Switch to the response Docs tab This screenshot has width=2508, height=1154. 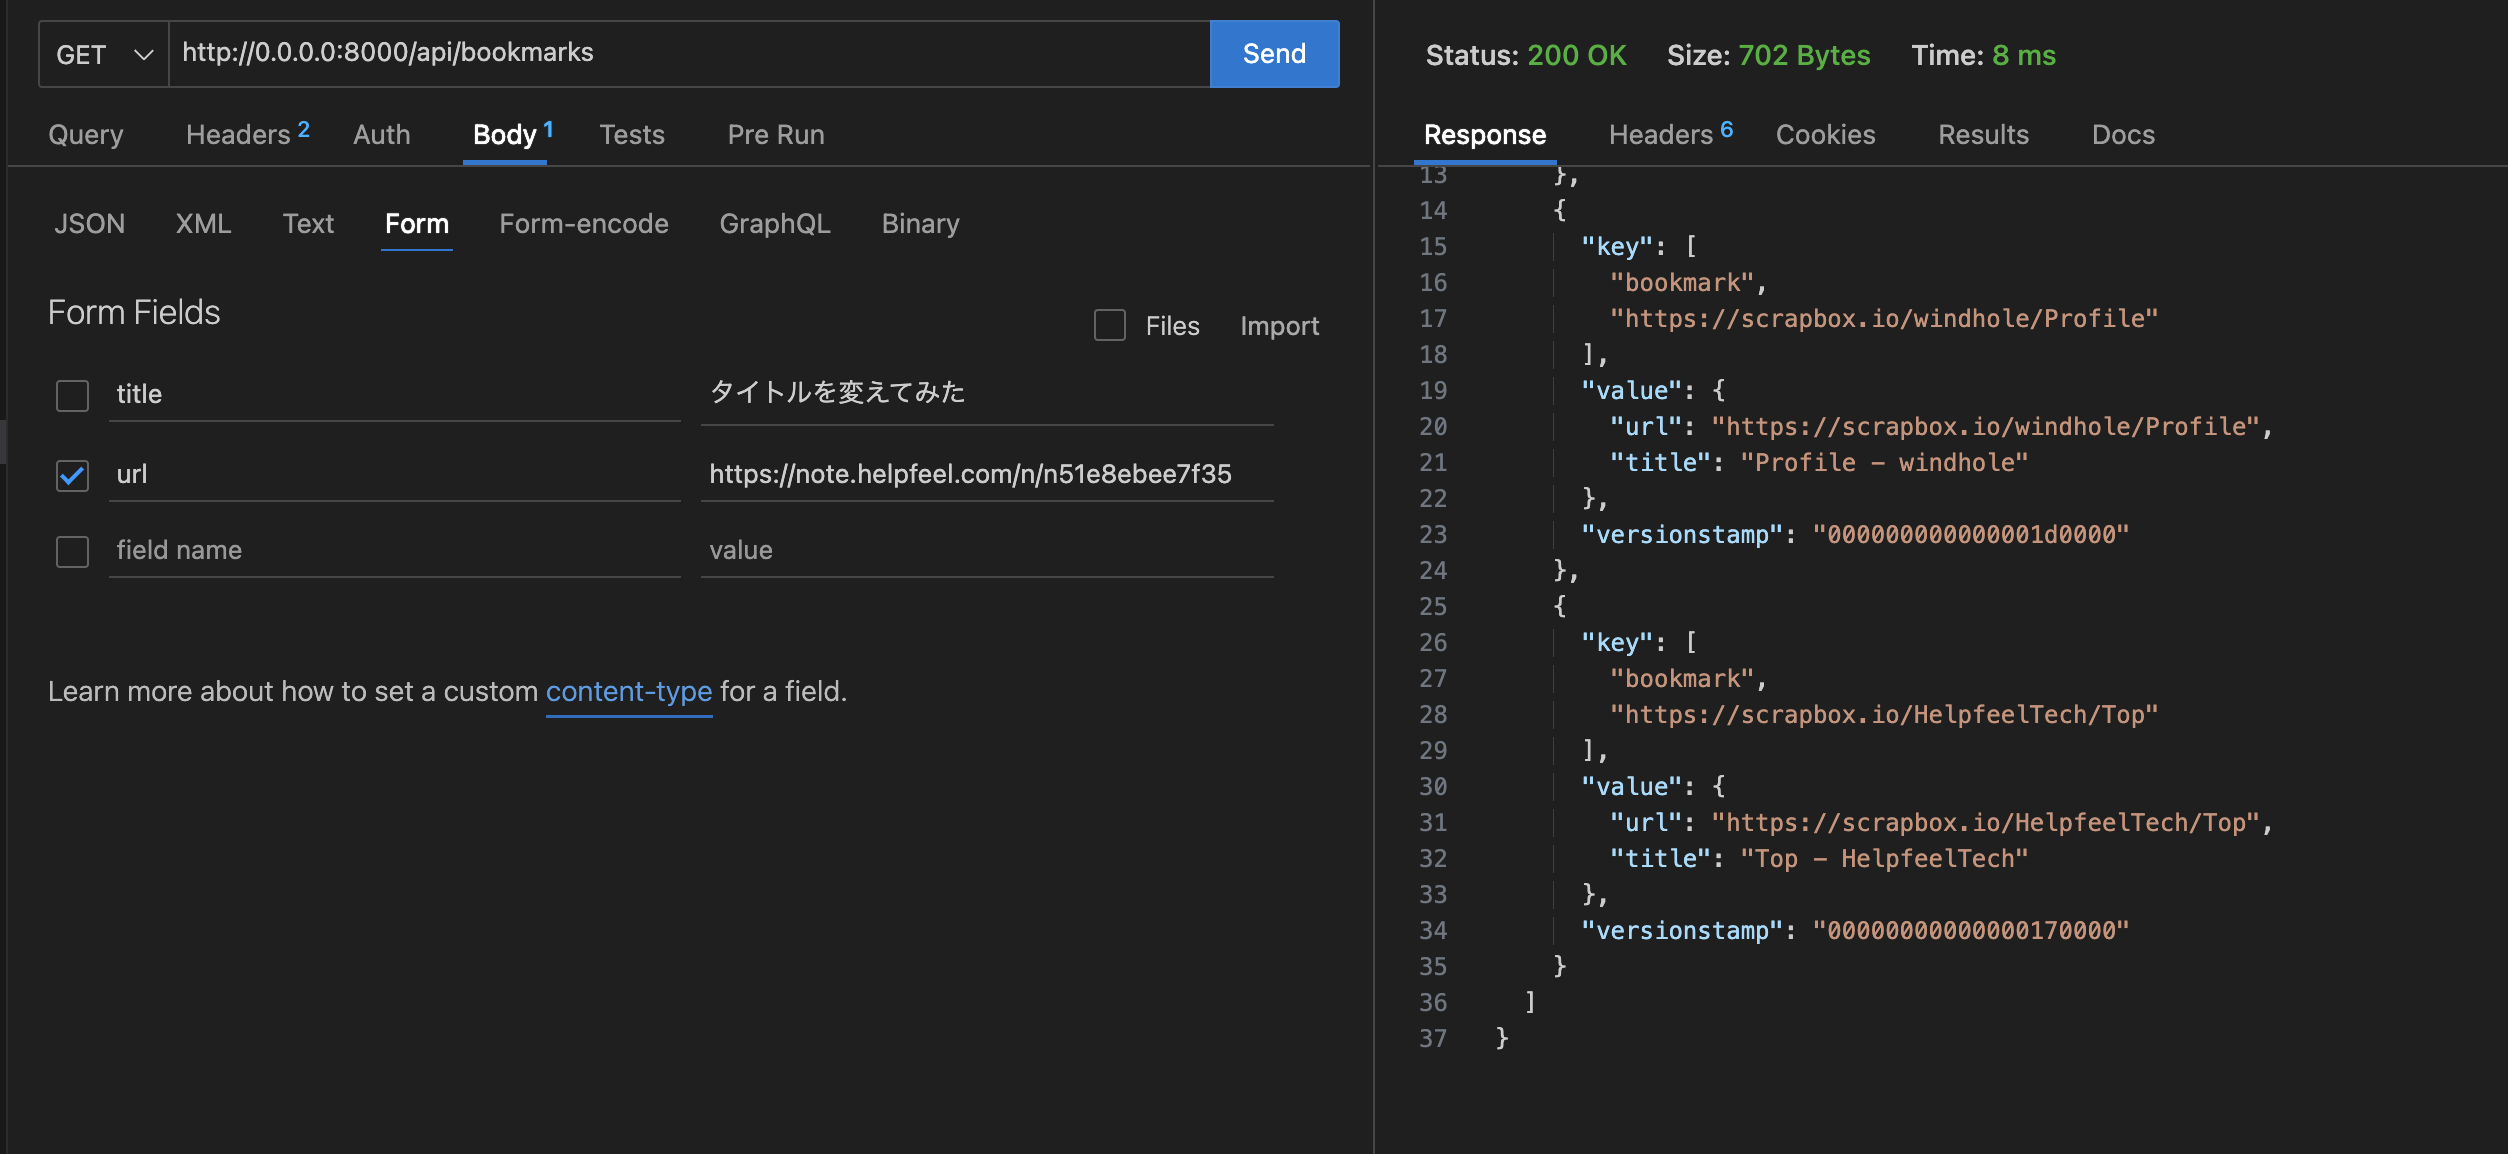pyautogui.click(x=2122, y=134)
